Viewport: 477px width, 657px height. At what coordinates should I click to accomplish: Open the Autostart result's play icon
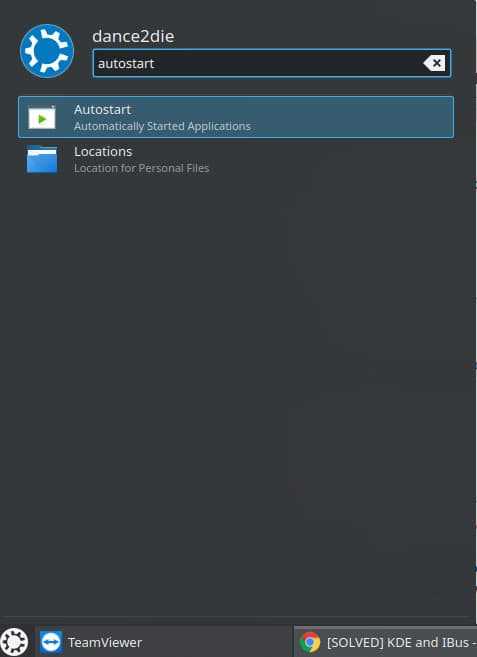(x=41, y=117)
